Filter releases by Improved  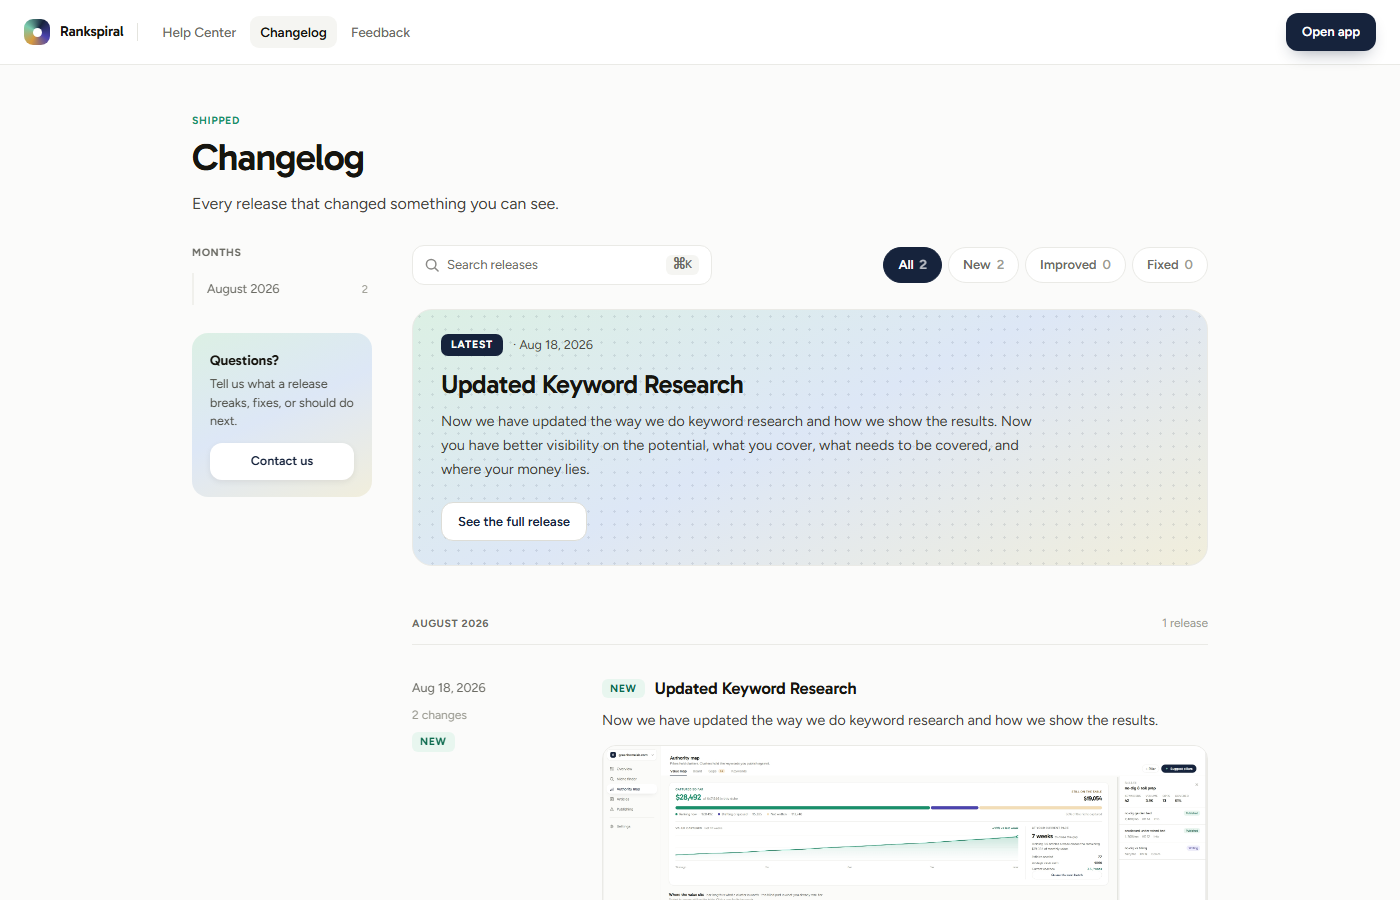pos(1075,265)
